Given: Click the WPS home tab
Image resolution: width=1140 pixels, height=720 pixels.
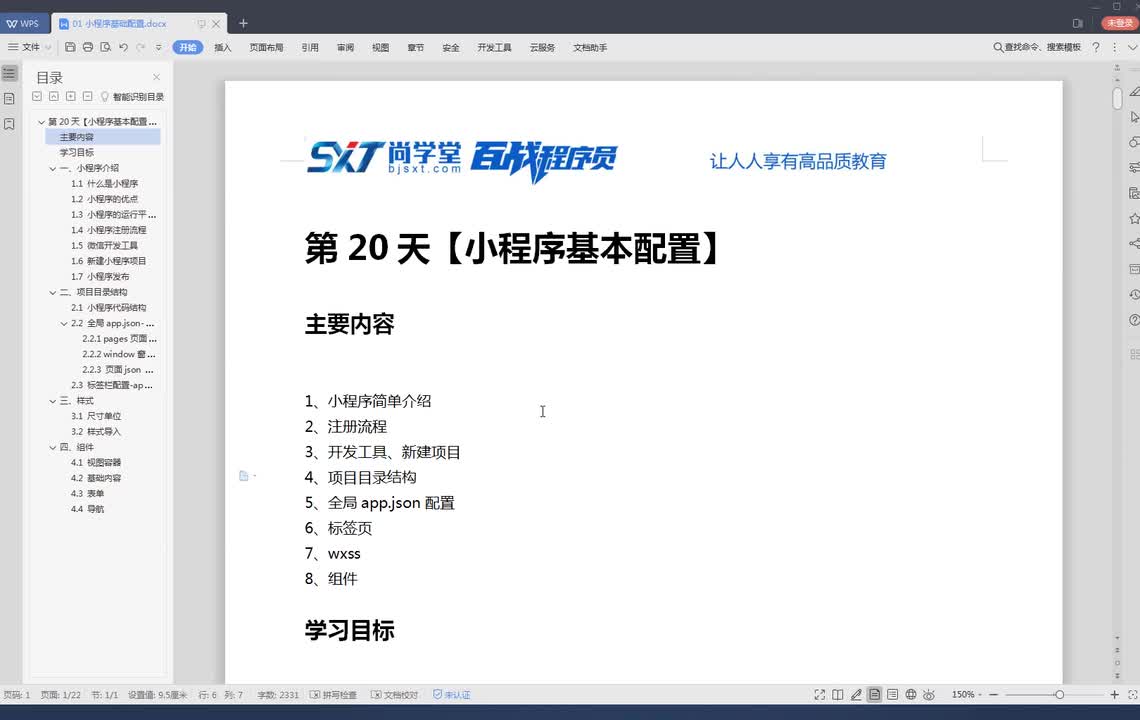Looking at the screenshot, I should pyautogui.click(x=23, y=23).
